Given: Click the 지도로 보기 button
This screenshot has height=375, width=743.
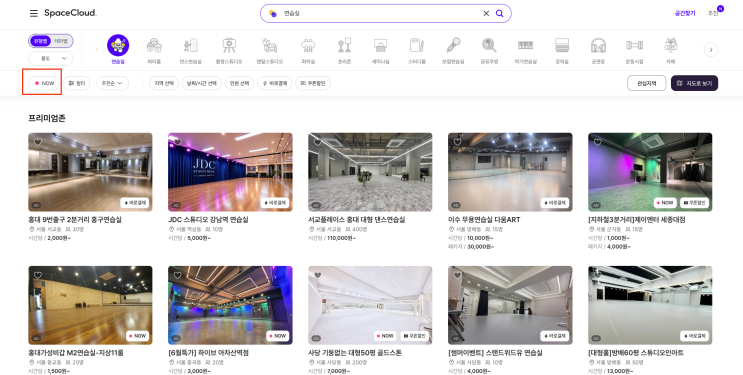Looking at the screenshot, I should [694, 83].
